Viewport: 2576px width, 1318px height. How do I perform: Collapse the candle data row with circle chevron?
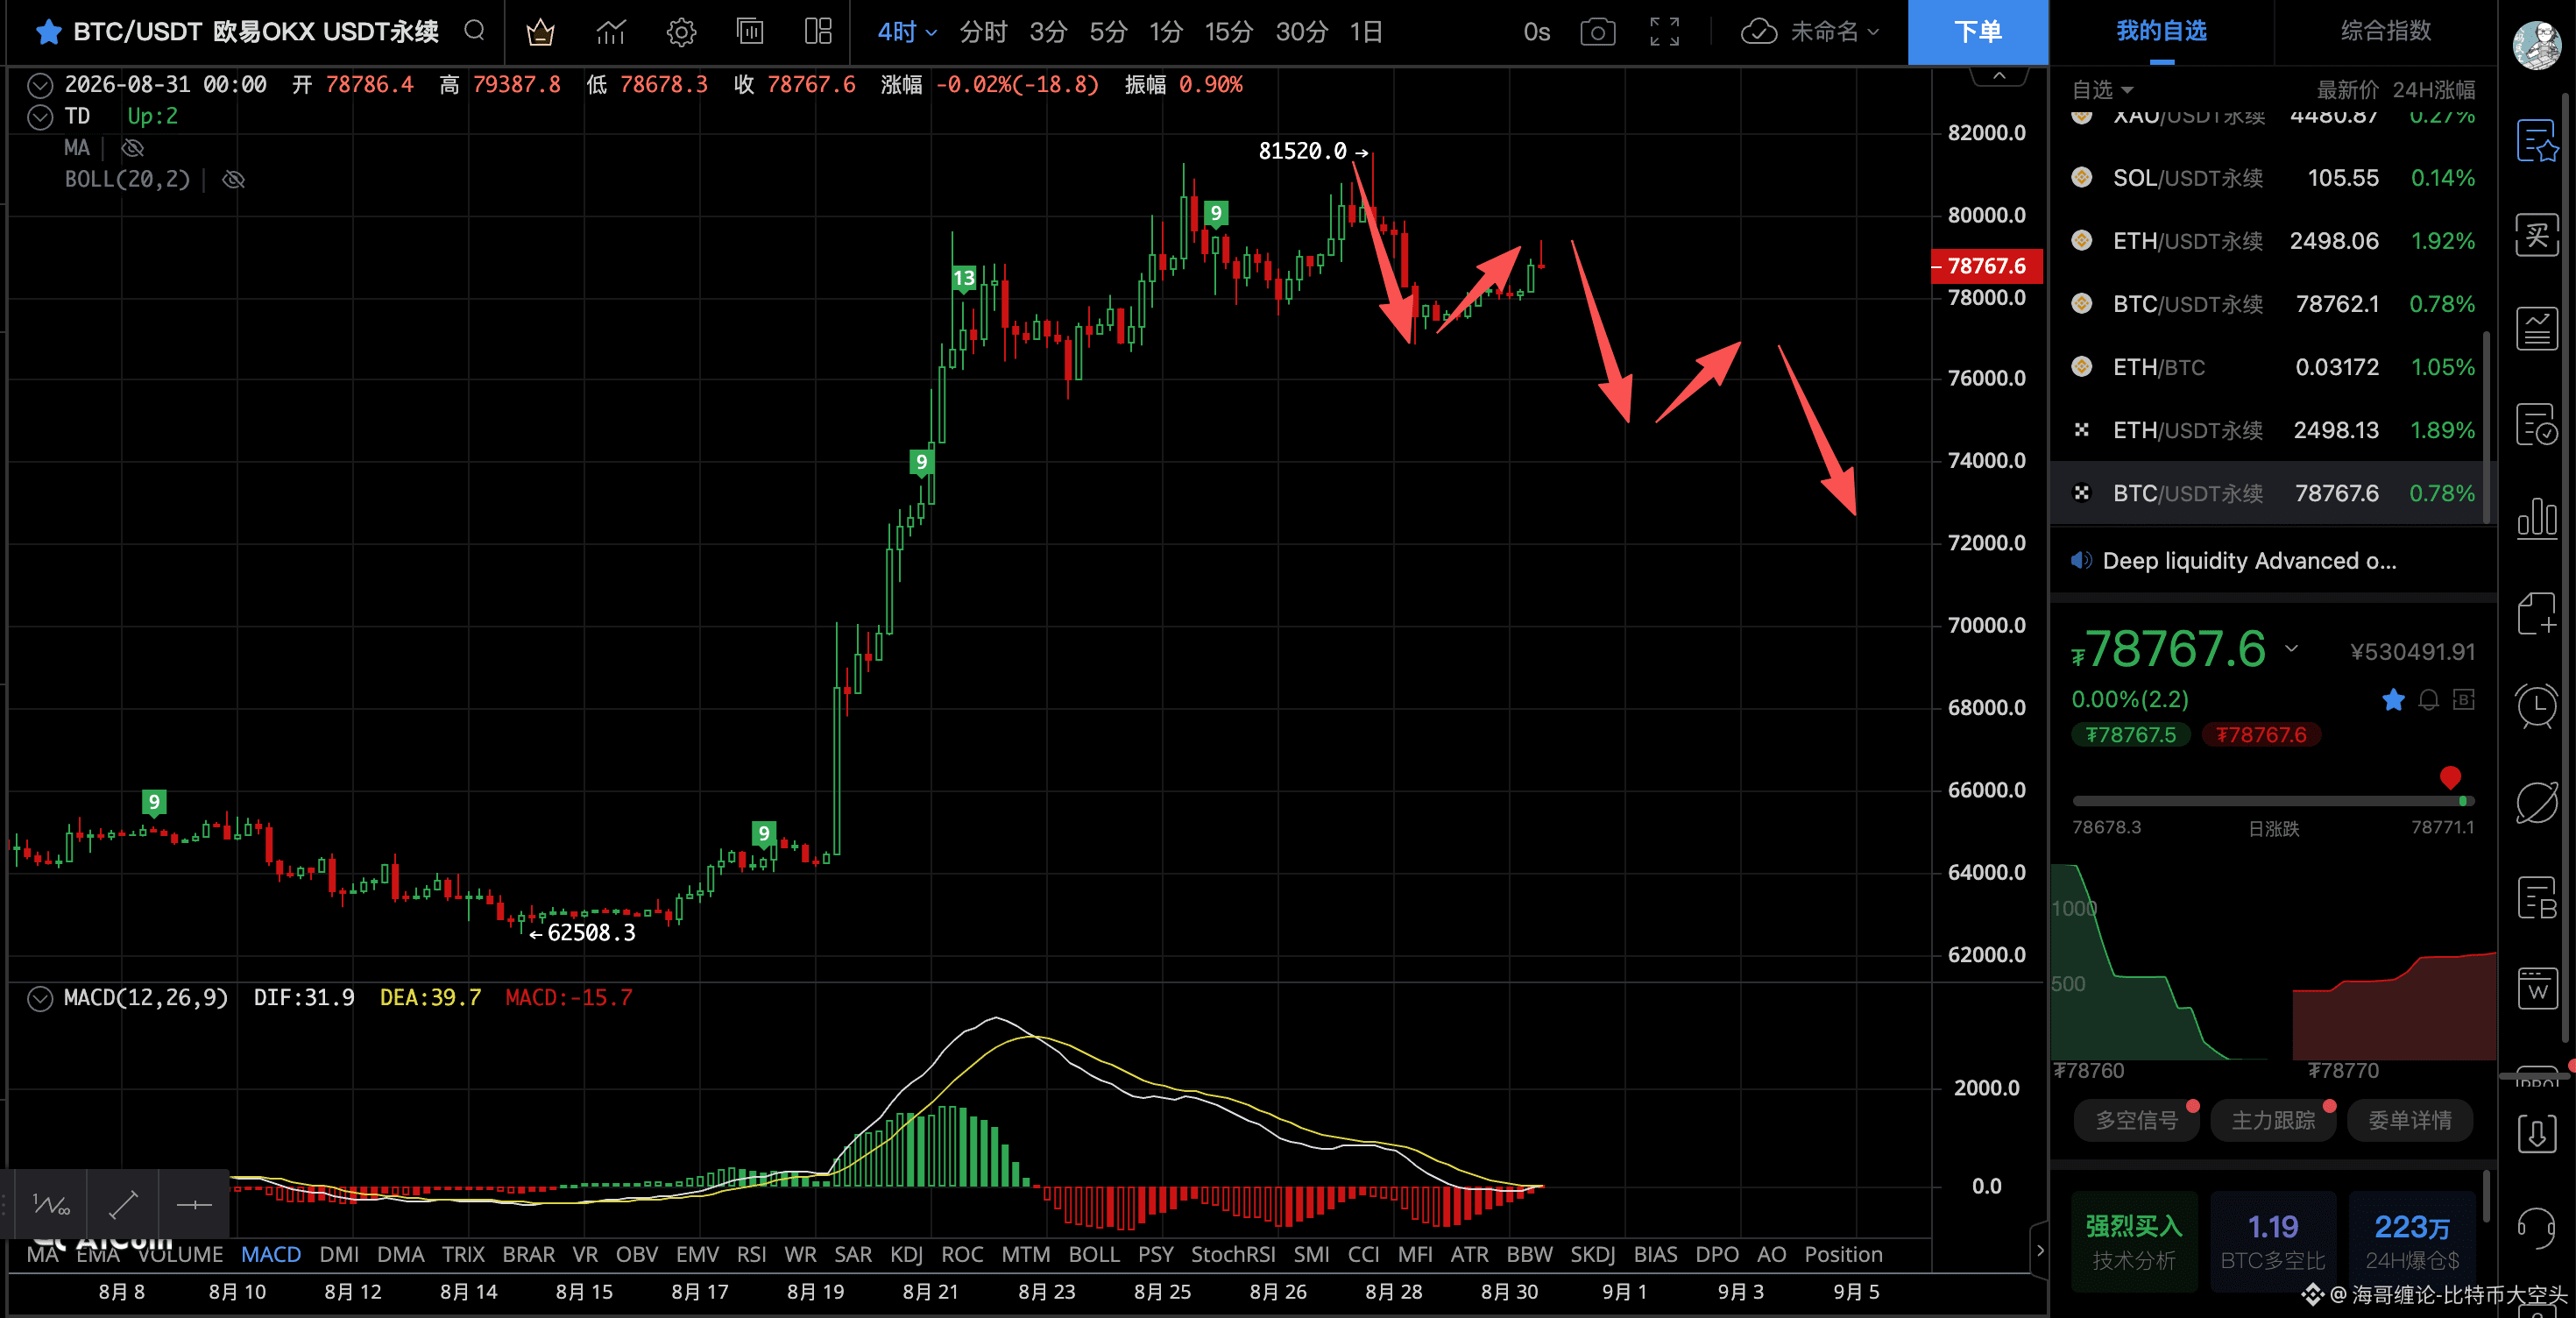(40, 85)
